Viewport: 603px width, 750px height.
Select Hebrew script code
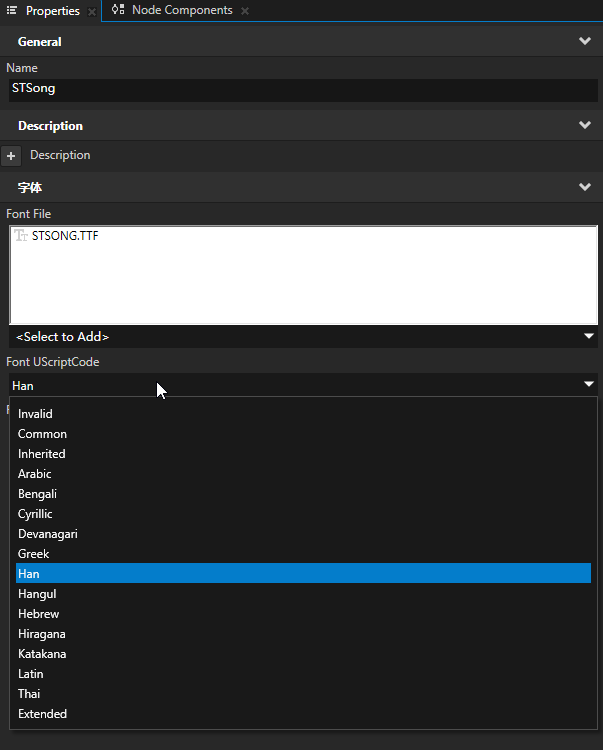303,614
